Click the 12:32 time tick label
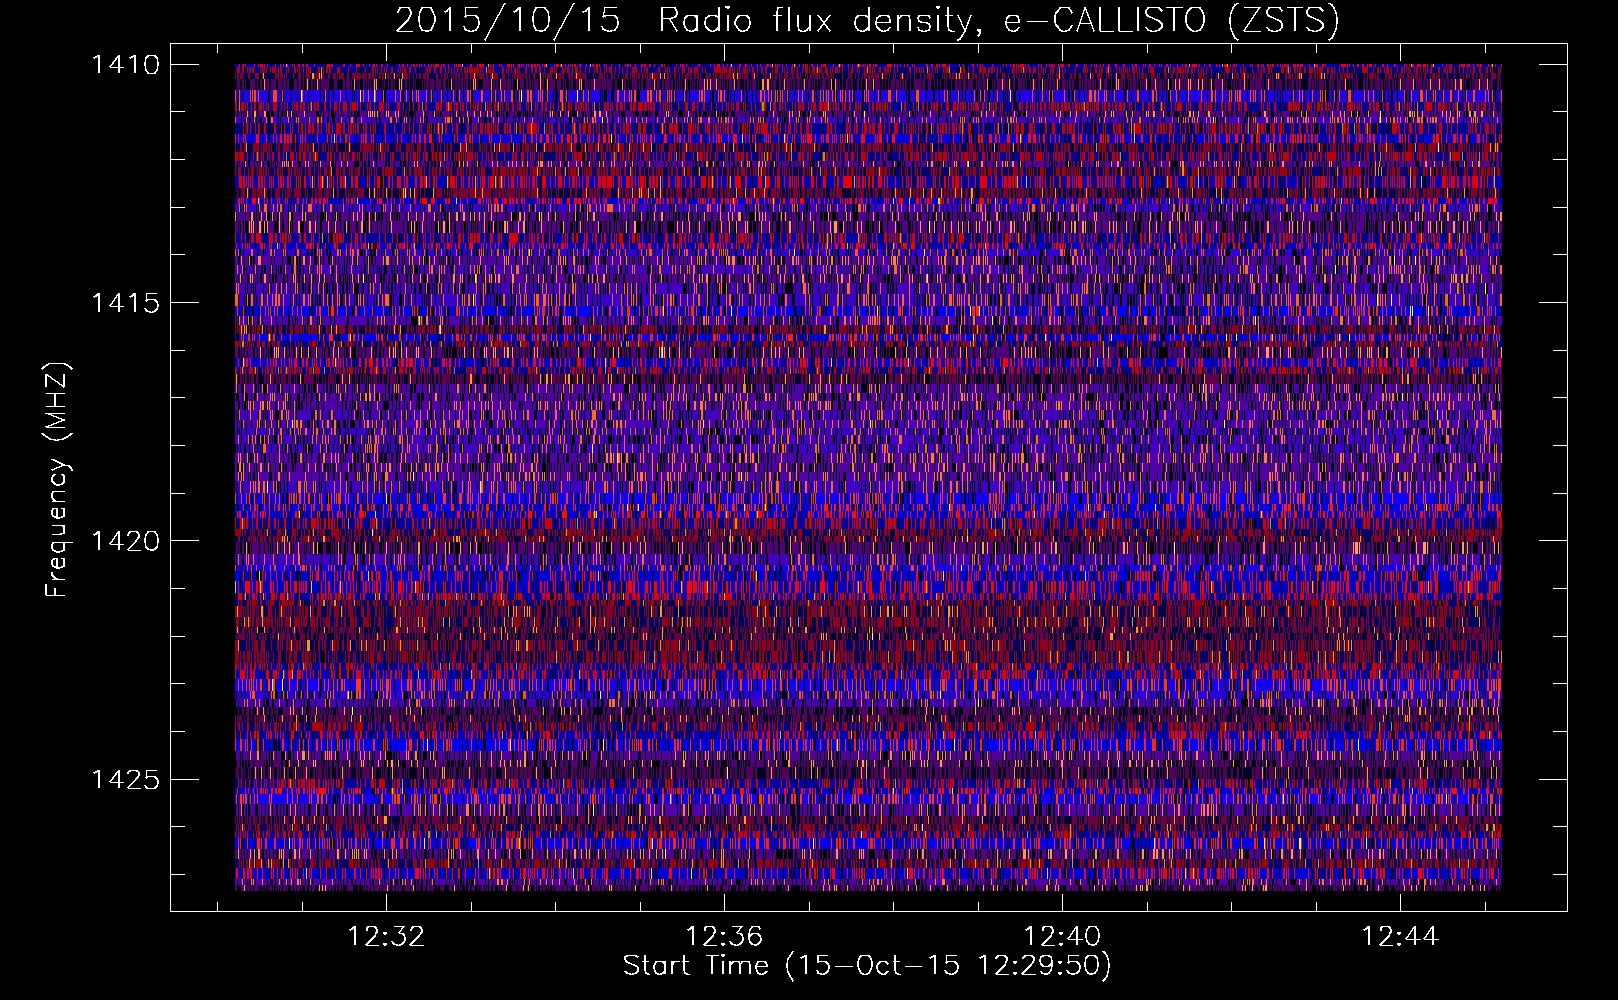This screenshot has width=1618, height=1000. click(x=386, y=936)
